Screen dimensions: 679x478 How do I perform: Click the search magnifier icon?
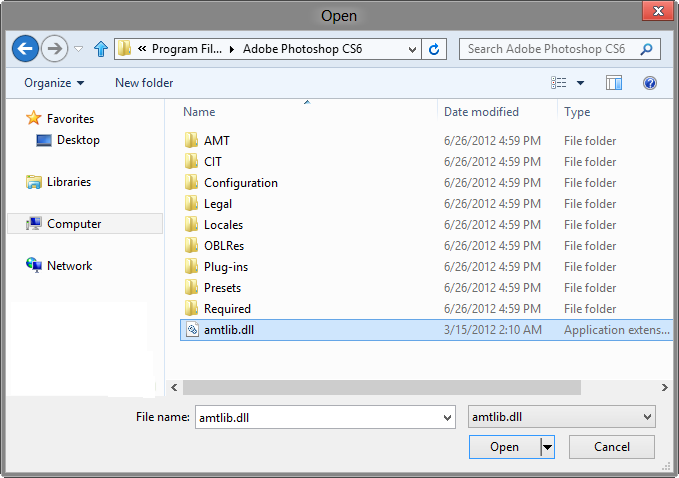click(647, 49)
